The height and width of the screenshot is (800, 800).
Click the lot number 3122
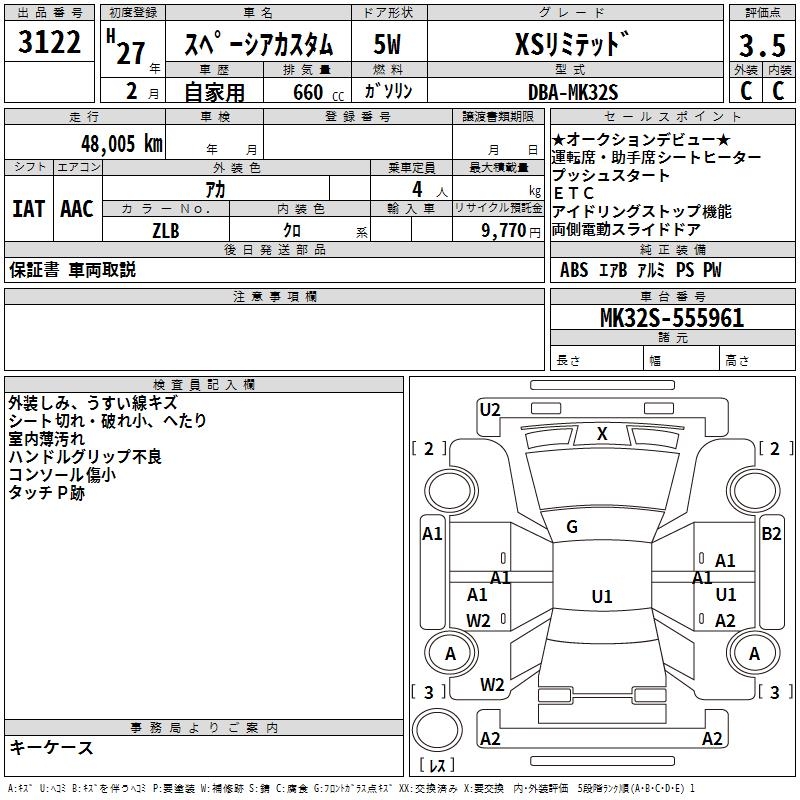tap(50, 45)
